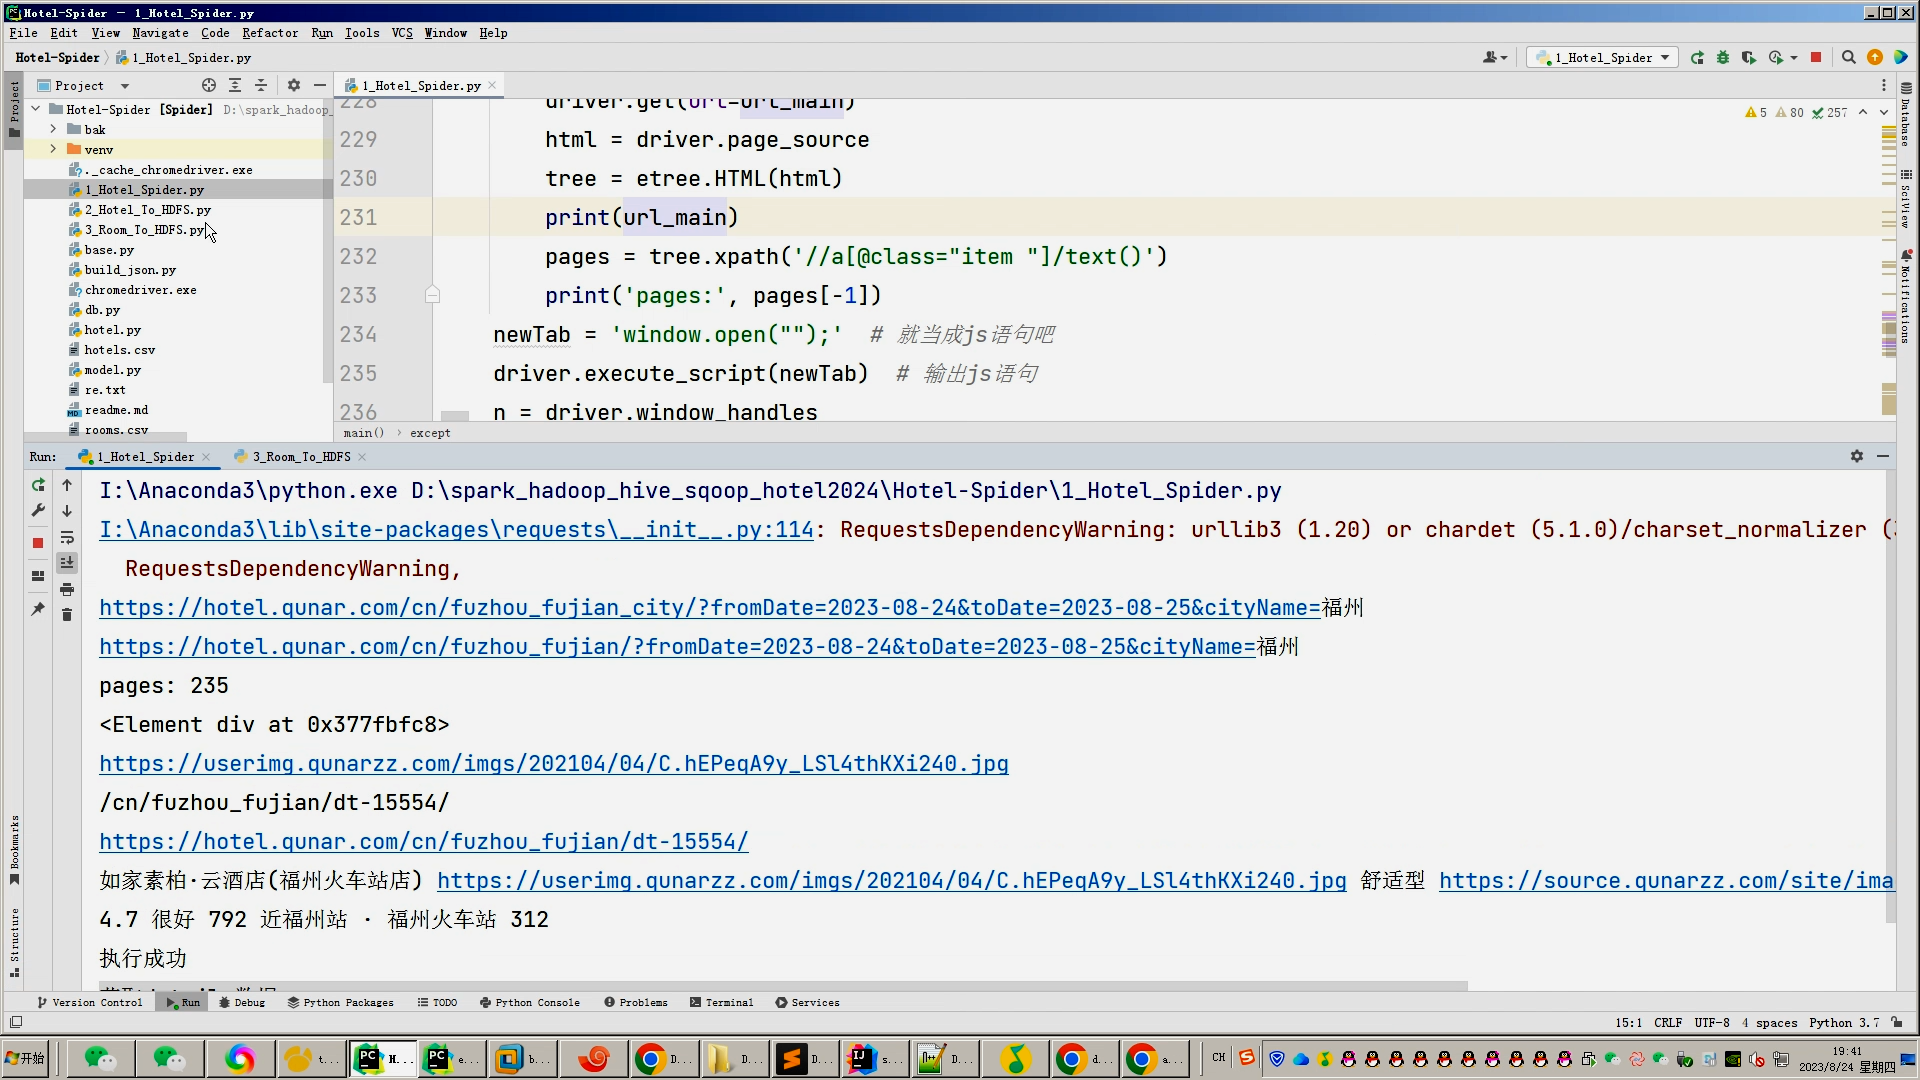Stop the process with the red toolbar square
Screen dimensions: 1920x1080
tap(1816, 58)
